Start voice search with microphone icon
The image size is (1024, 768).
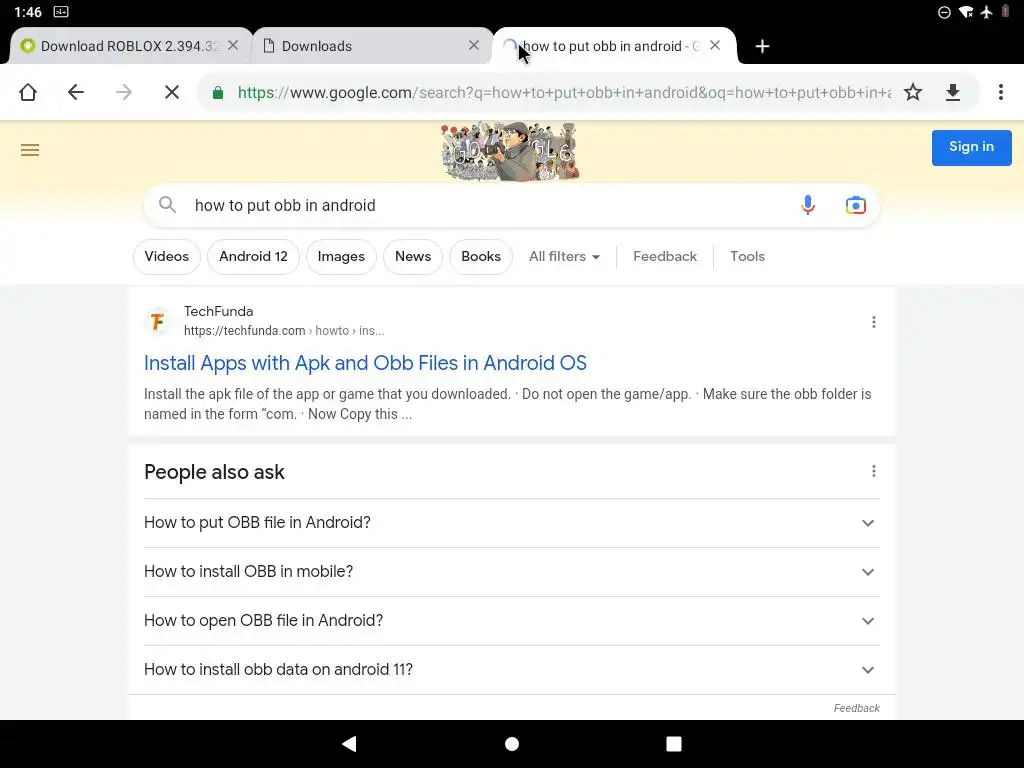point(808,205)
